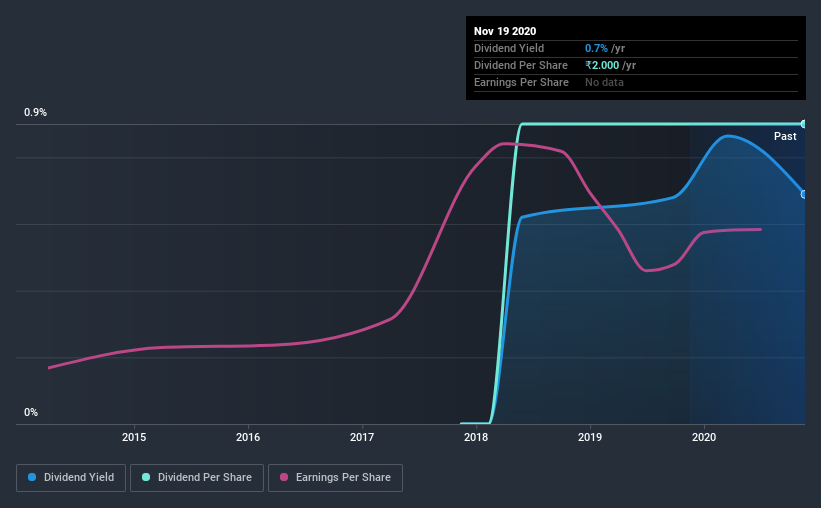The height and width of the screenshot is (508, 821).
Task: Toggle the Dividend Per Share legend button
Action: pyautogui.click(x=197, y=478)
